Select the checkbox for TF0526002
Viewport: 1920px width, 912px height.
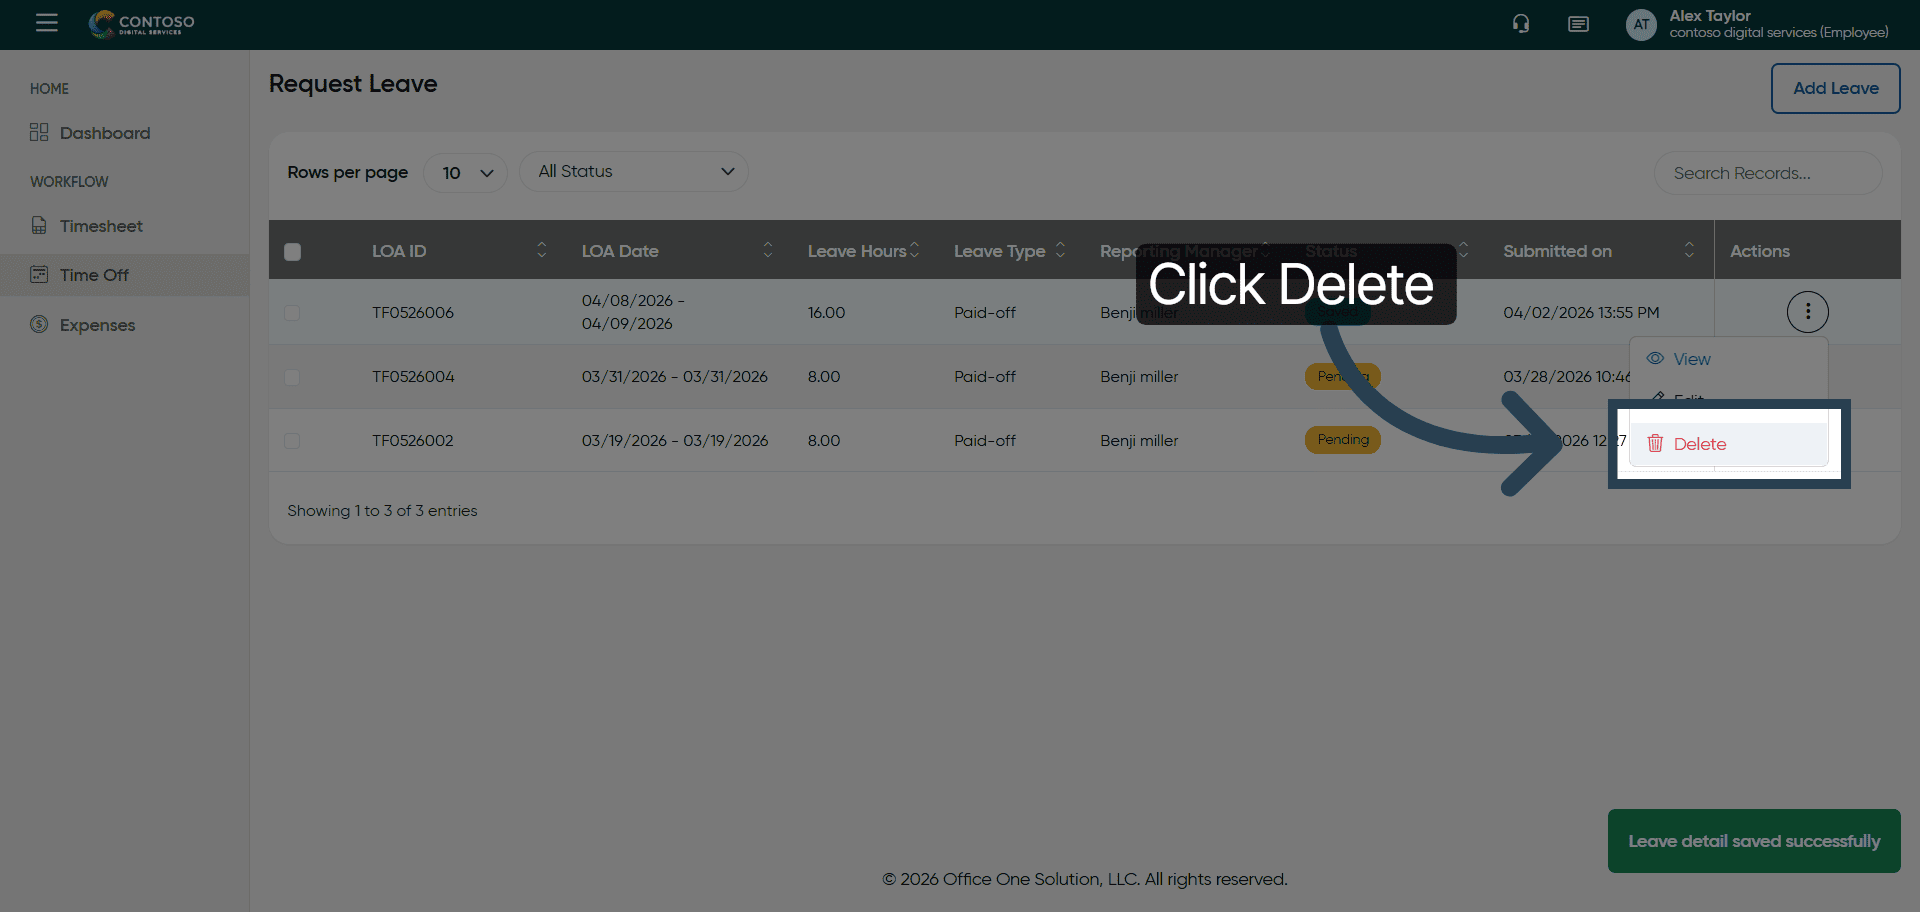292,441
